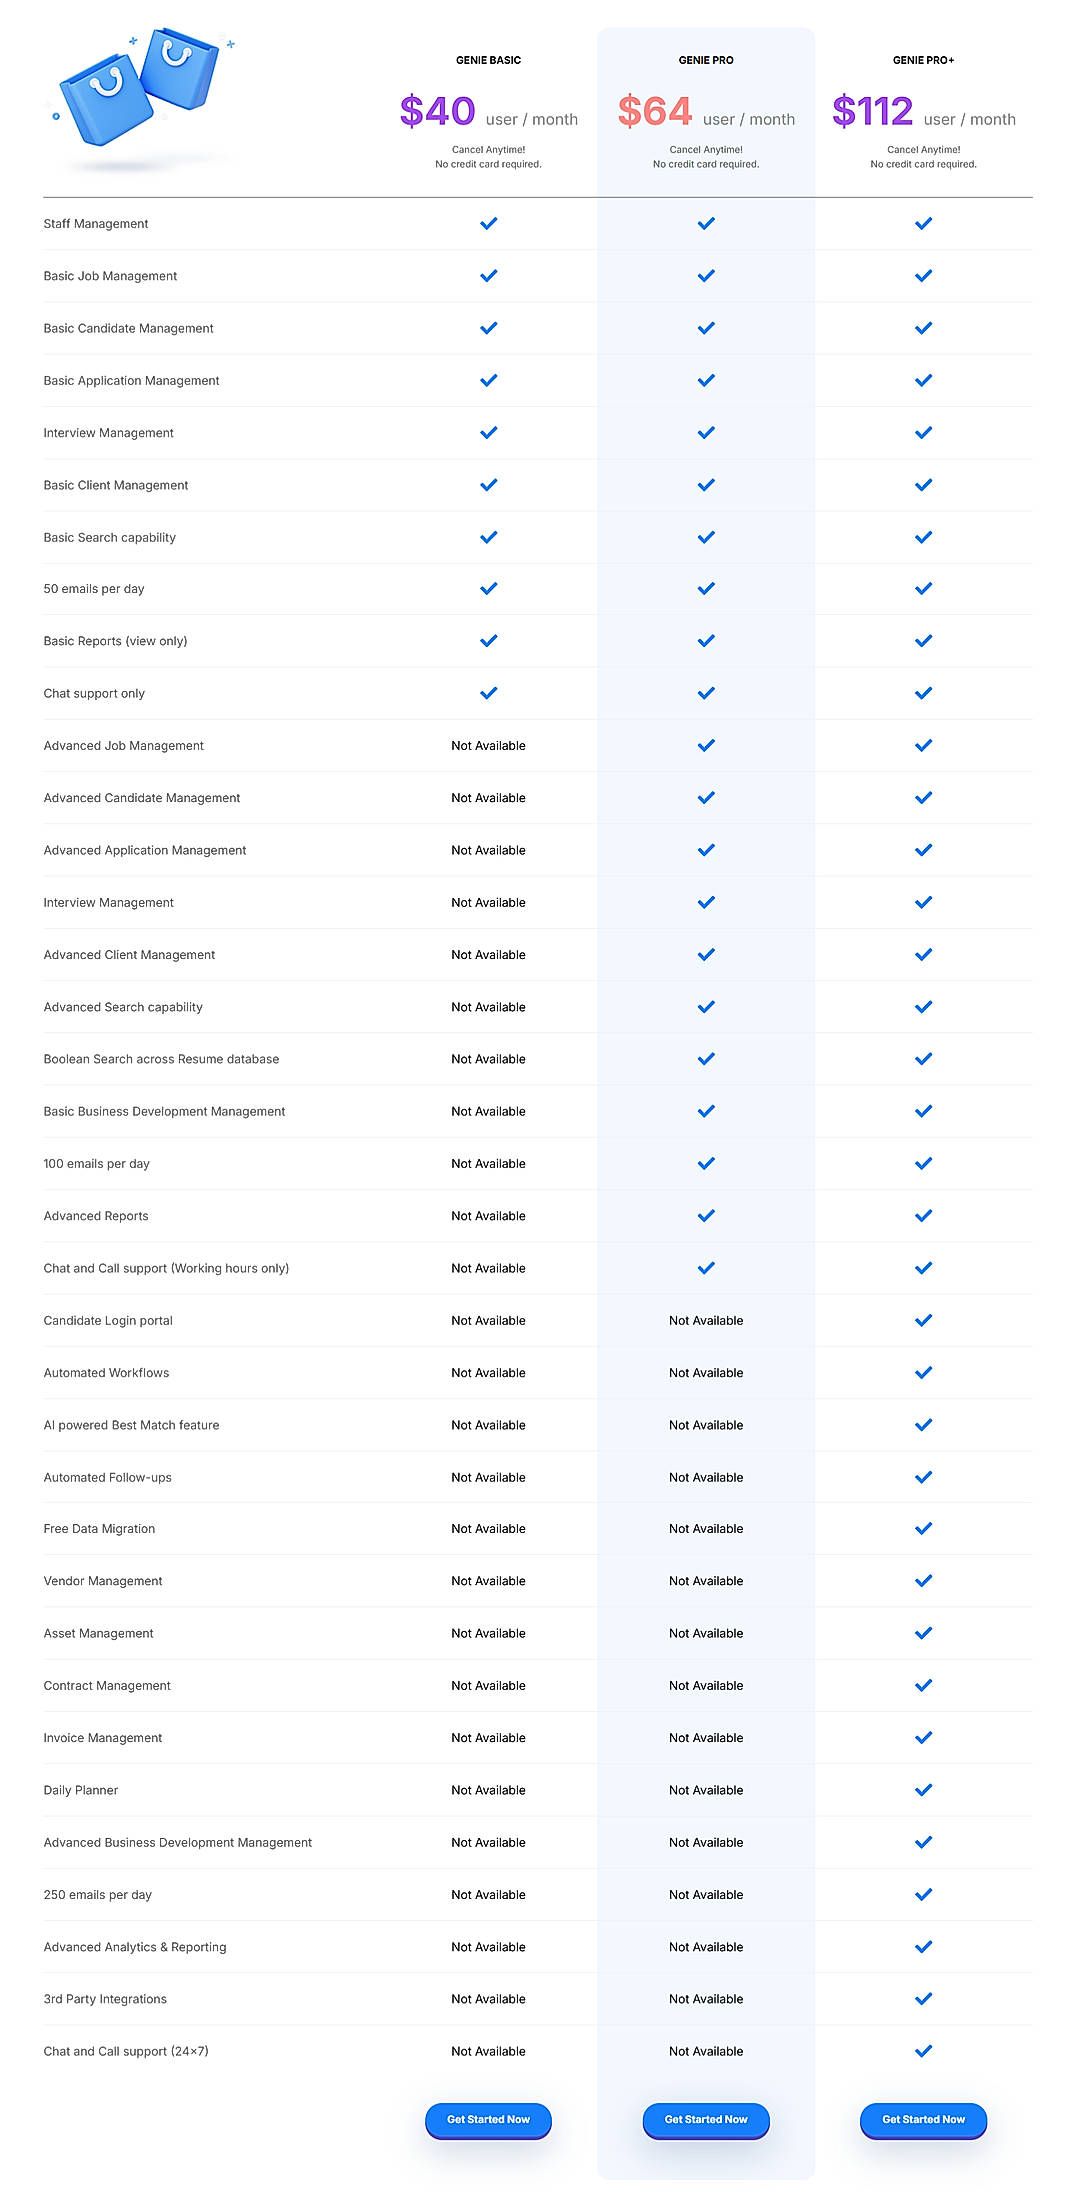This screenshot has height=2194, width=1070.
Task: Click the Basic Client Management checkmark under Genie Pro
Action: [706, 484]
